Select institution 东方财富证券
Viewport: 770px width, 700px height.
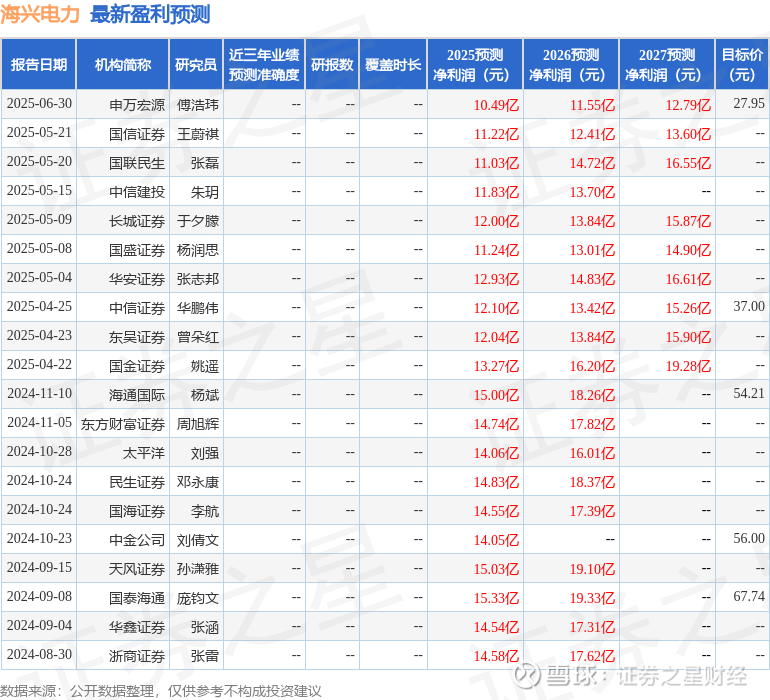[x=123, y=423]
